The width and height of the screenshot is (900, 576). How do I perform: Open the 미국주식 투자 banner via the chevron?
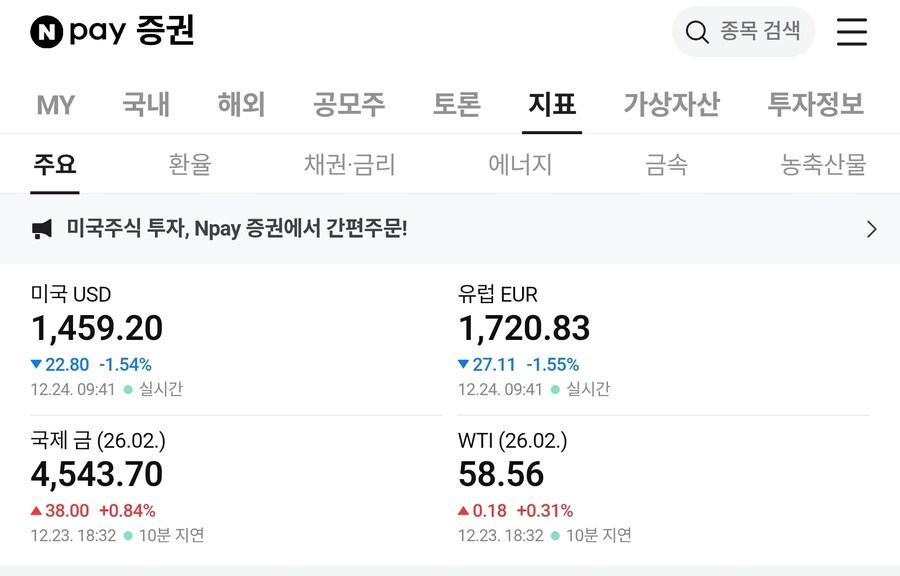tap(871, 228)
